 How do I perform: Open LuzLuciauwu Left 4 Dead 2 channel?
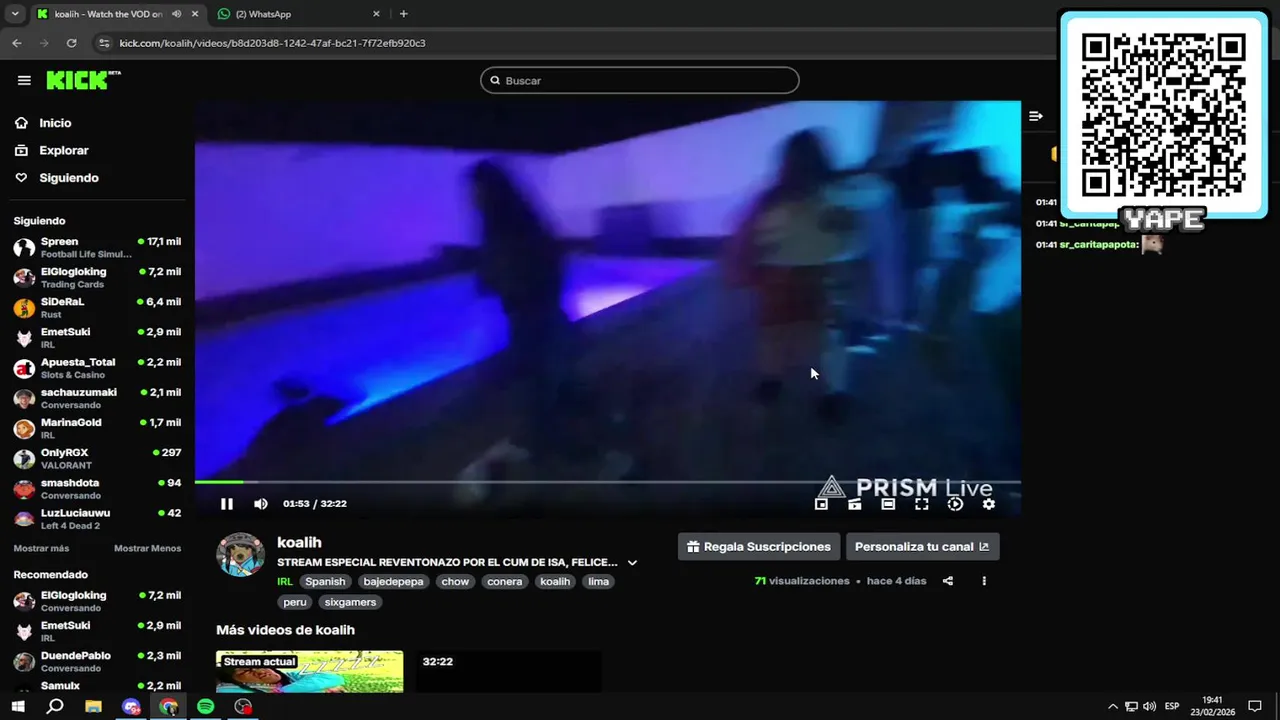(97, 519)
